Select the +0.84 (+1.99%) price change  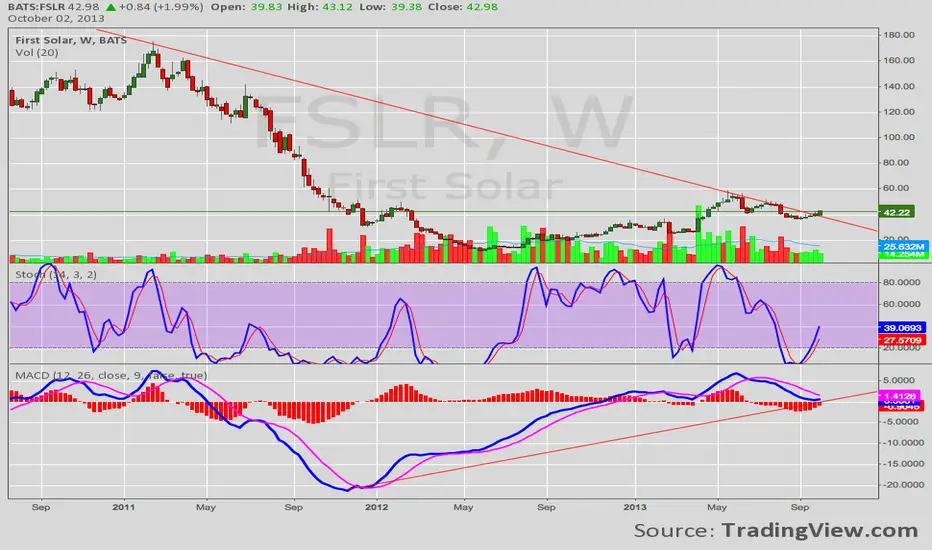(162, 7)
